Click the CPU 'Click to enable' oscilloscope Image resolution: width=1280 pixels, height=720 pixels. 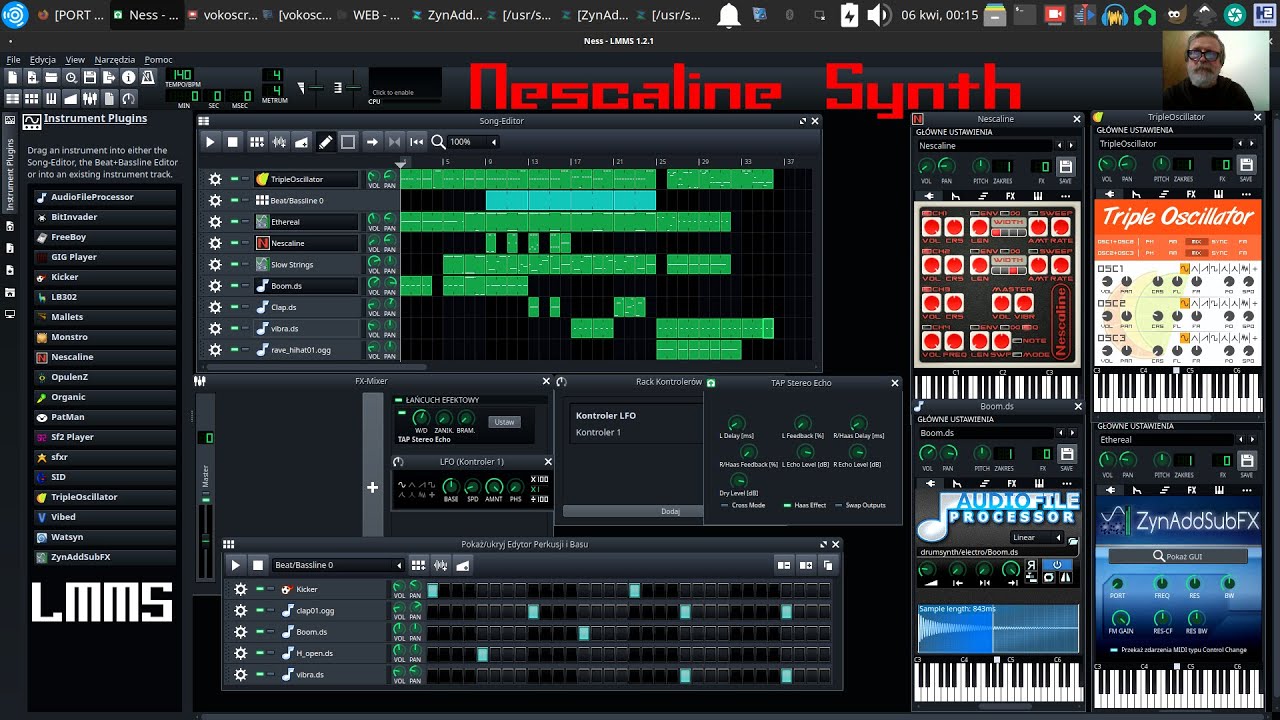[405, 84]
